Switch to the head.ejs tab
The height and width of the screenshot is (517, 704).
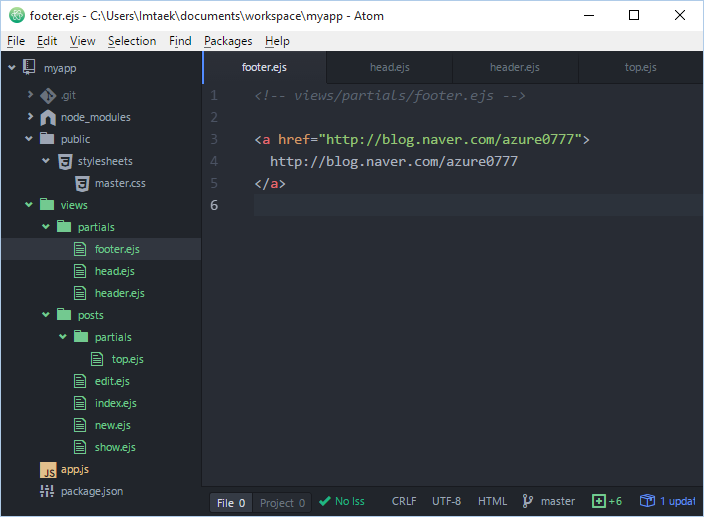[x=390, y=67]
